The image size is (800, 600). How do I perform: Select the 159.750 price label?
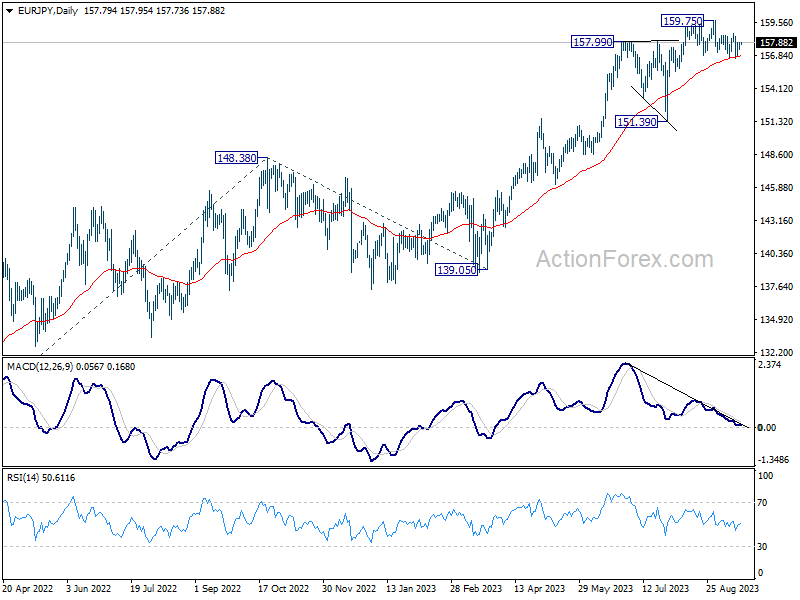683,21
